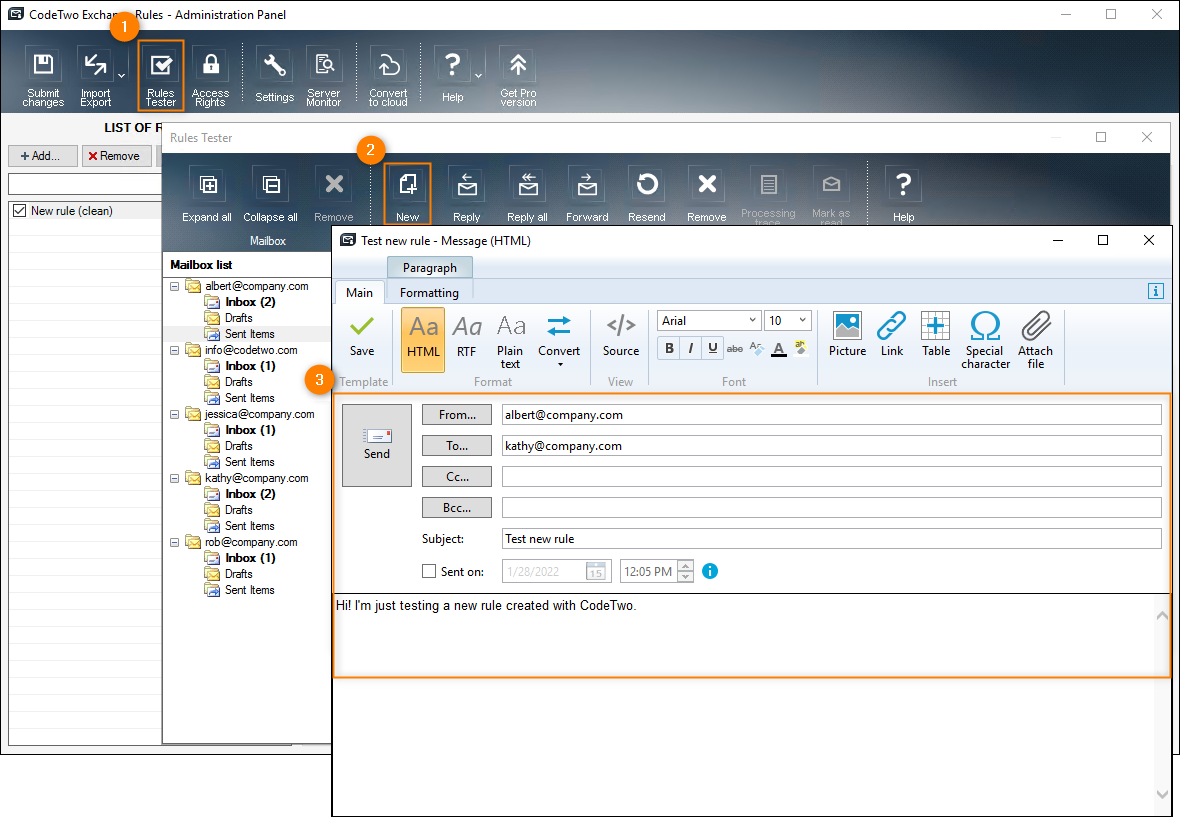The image size is (1180, 817).
Task: Open Import Export in Administration Panel
Action: pyautogui.click(x=96, y=76)
